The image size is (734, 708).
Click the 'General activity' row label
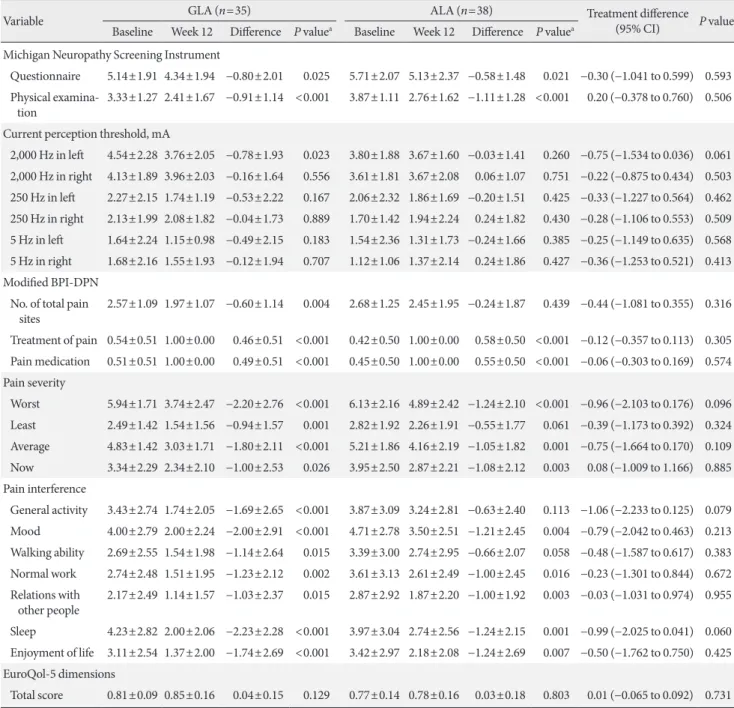49,510
